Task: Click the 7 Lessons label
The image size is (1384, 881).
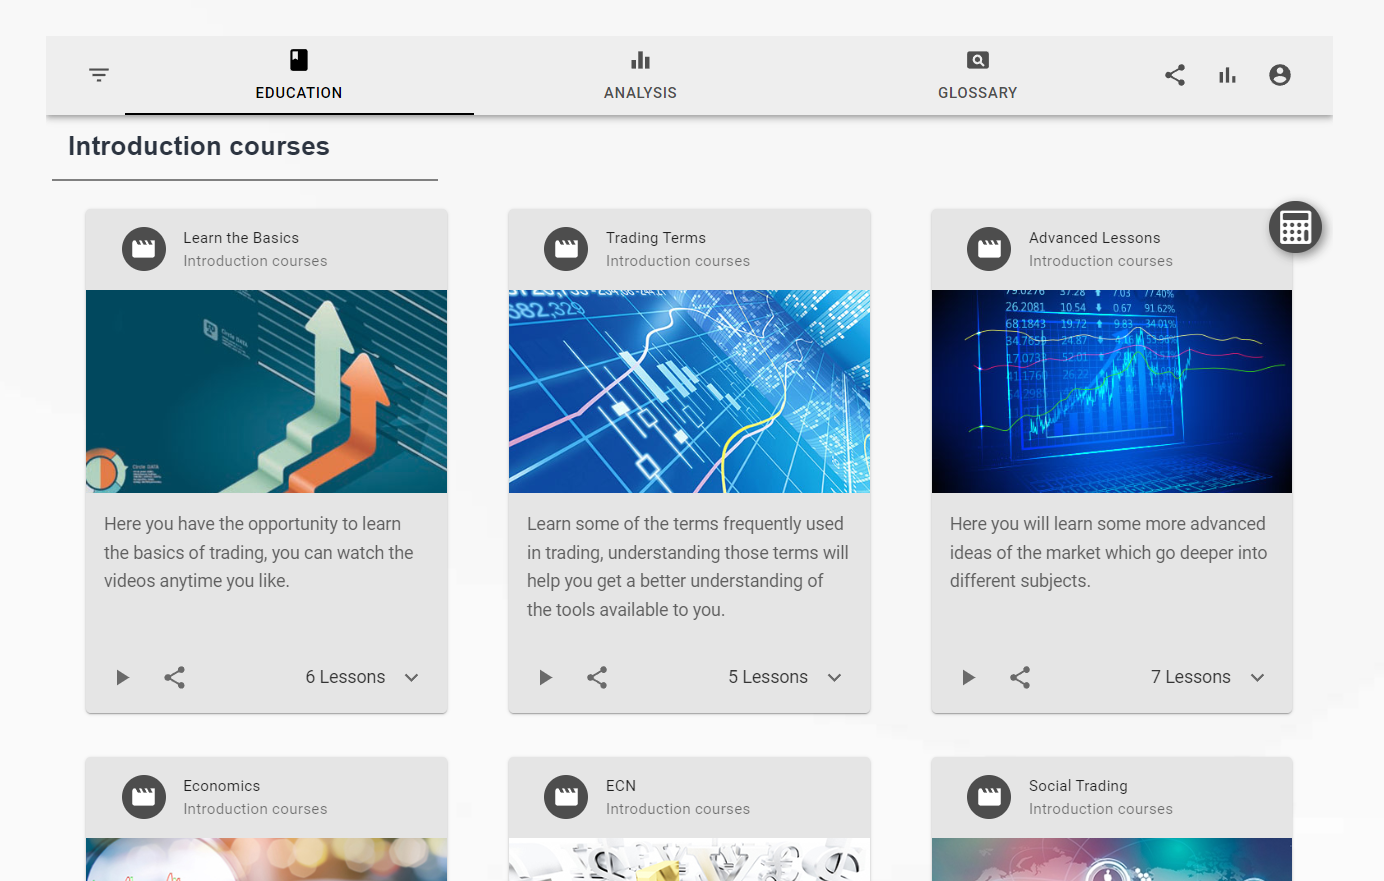Action: [1191, 677]
